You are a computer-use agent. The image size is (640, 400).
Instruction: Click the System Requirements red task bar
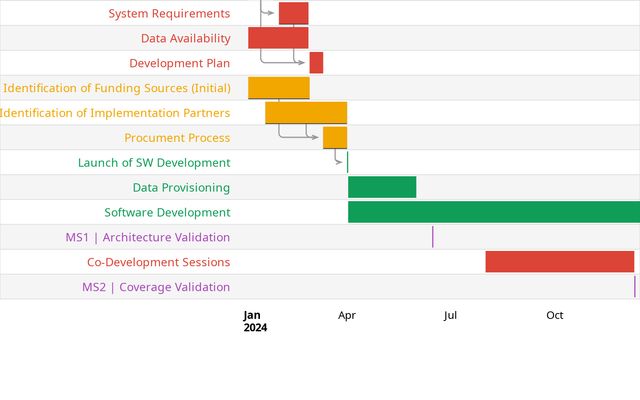click(293, 13)
